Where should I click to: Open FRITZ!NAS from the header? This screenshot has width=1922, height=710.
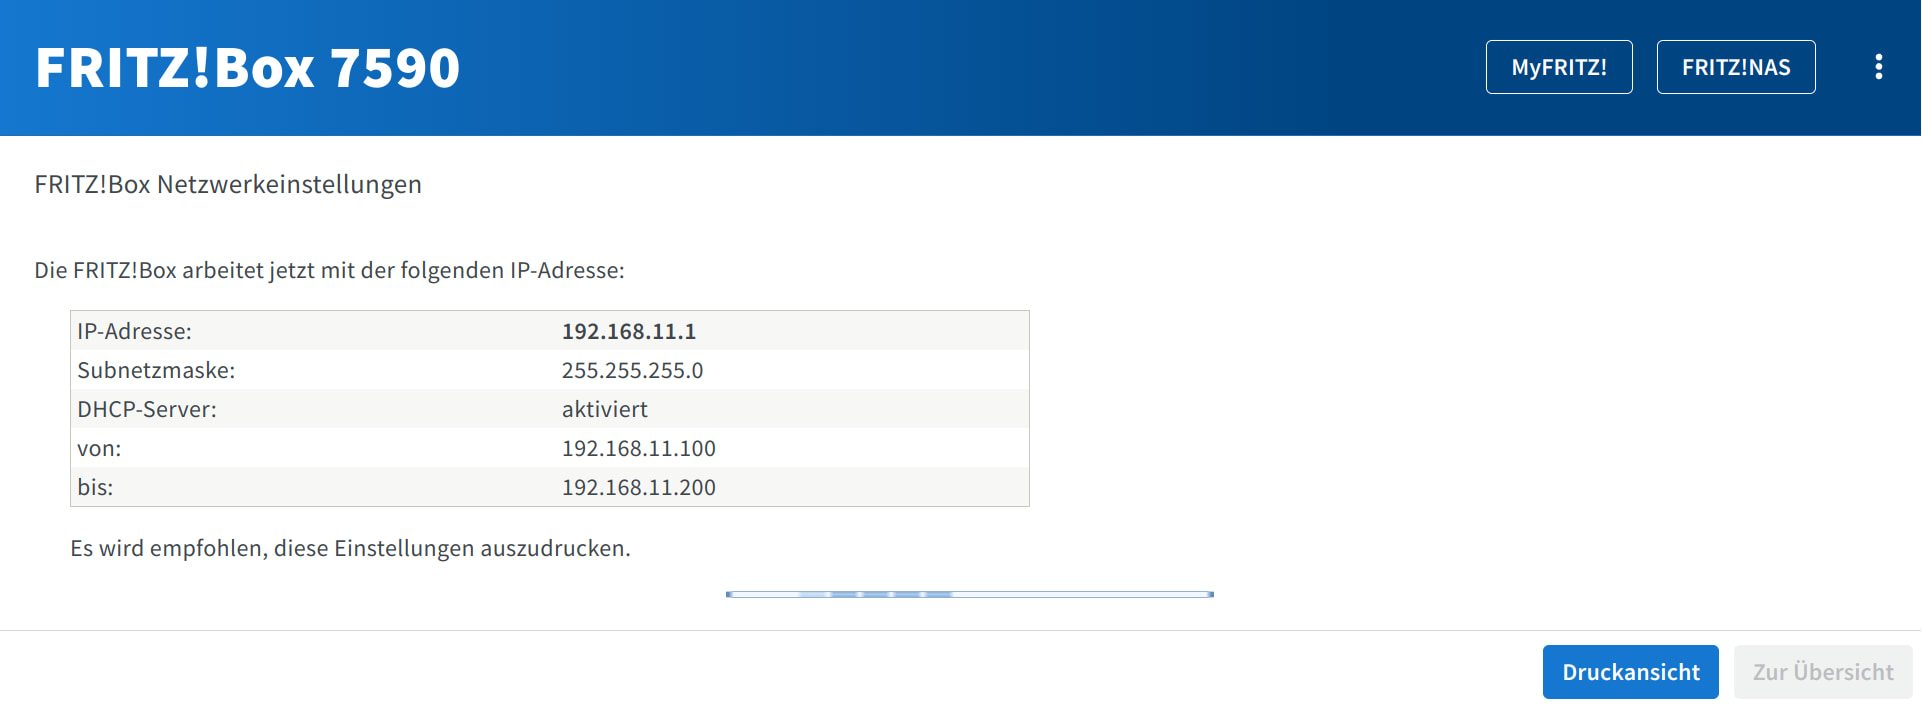click(1735, 67)
